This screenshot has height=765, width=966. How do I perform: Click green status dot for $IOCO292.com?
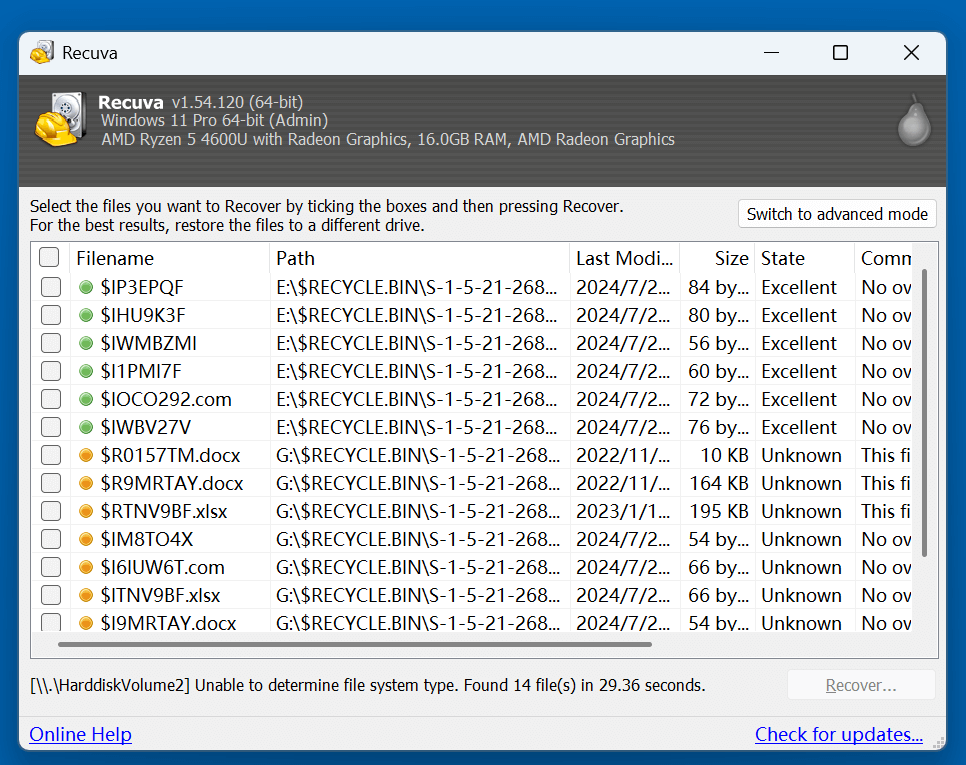pos(86,400)
